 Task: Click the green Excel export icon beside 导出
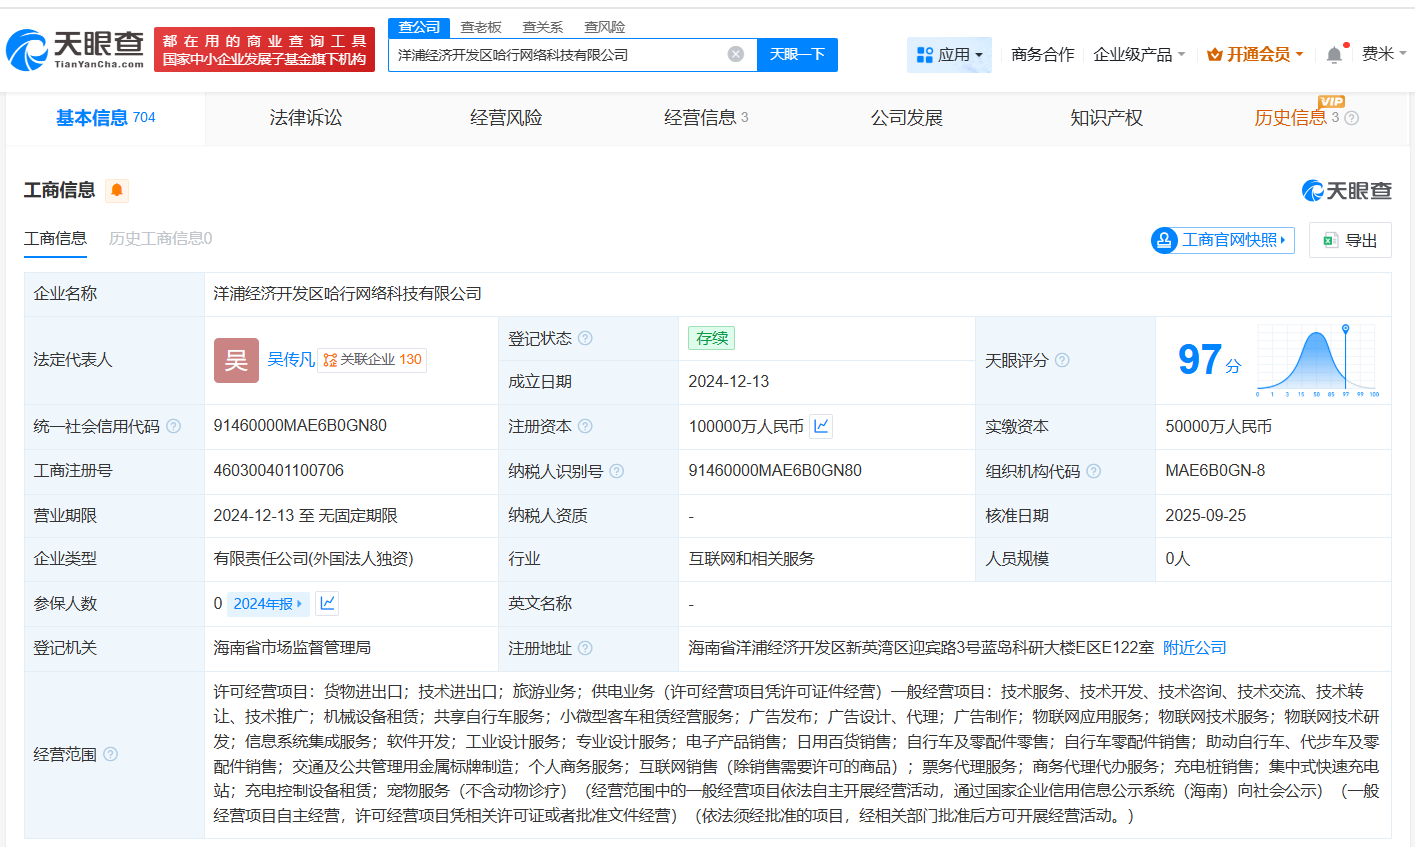[1330, 239]
